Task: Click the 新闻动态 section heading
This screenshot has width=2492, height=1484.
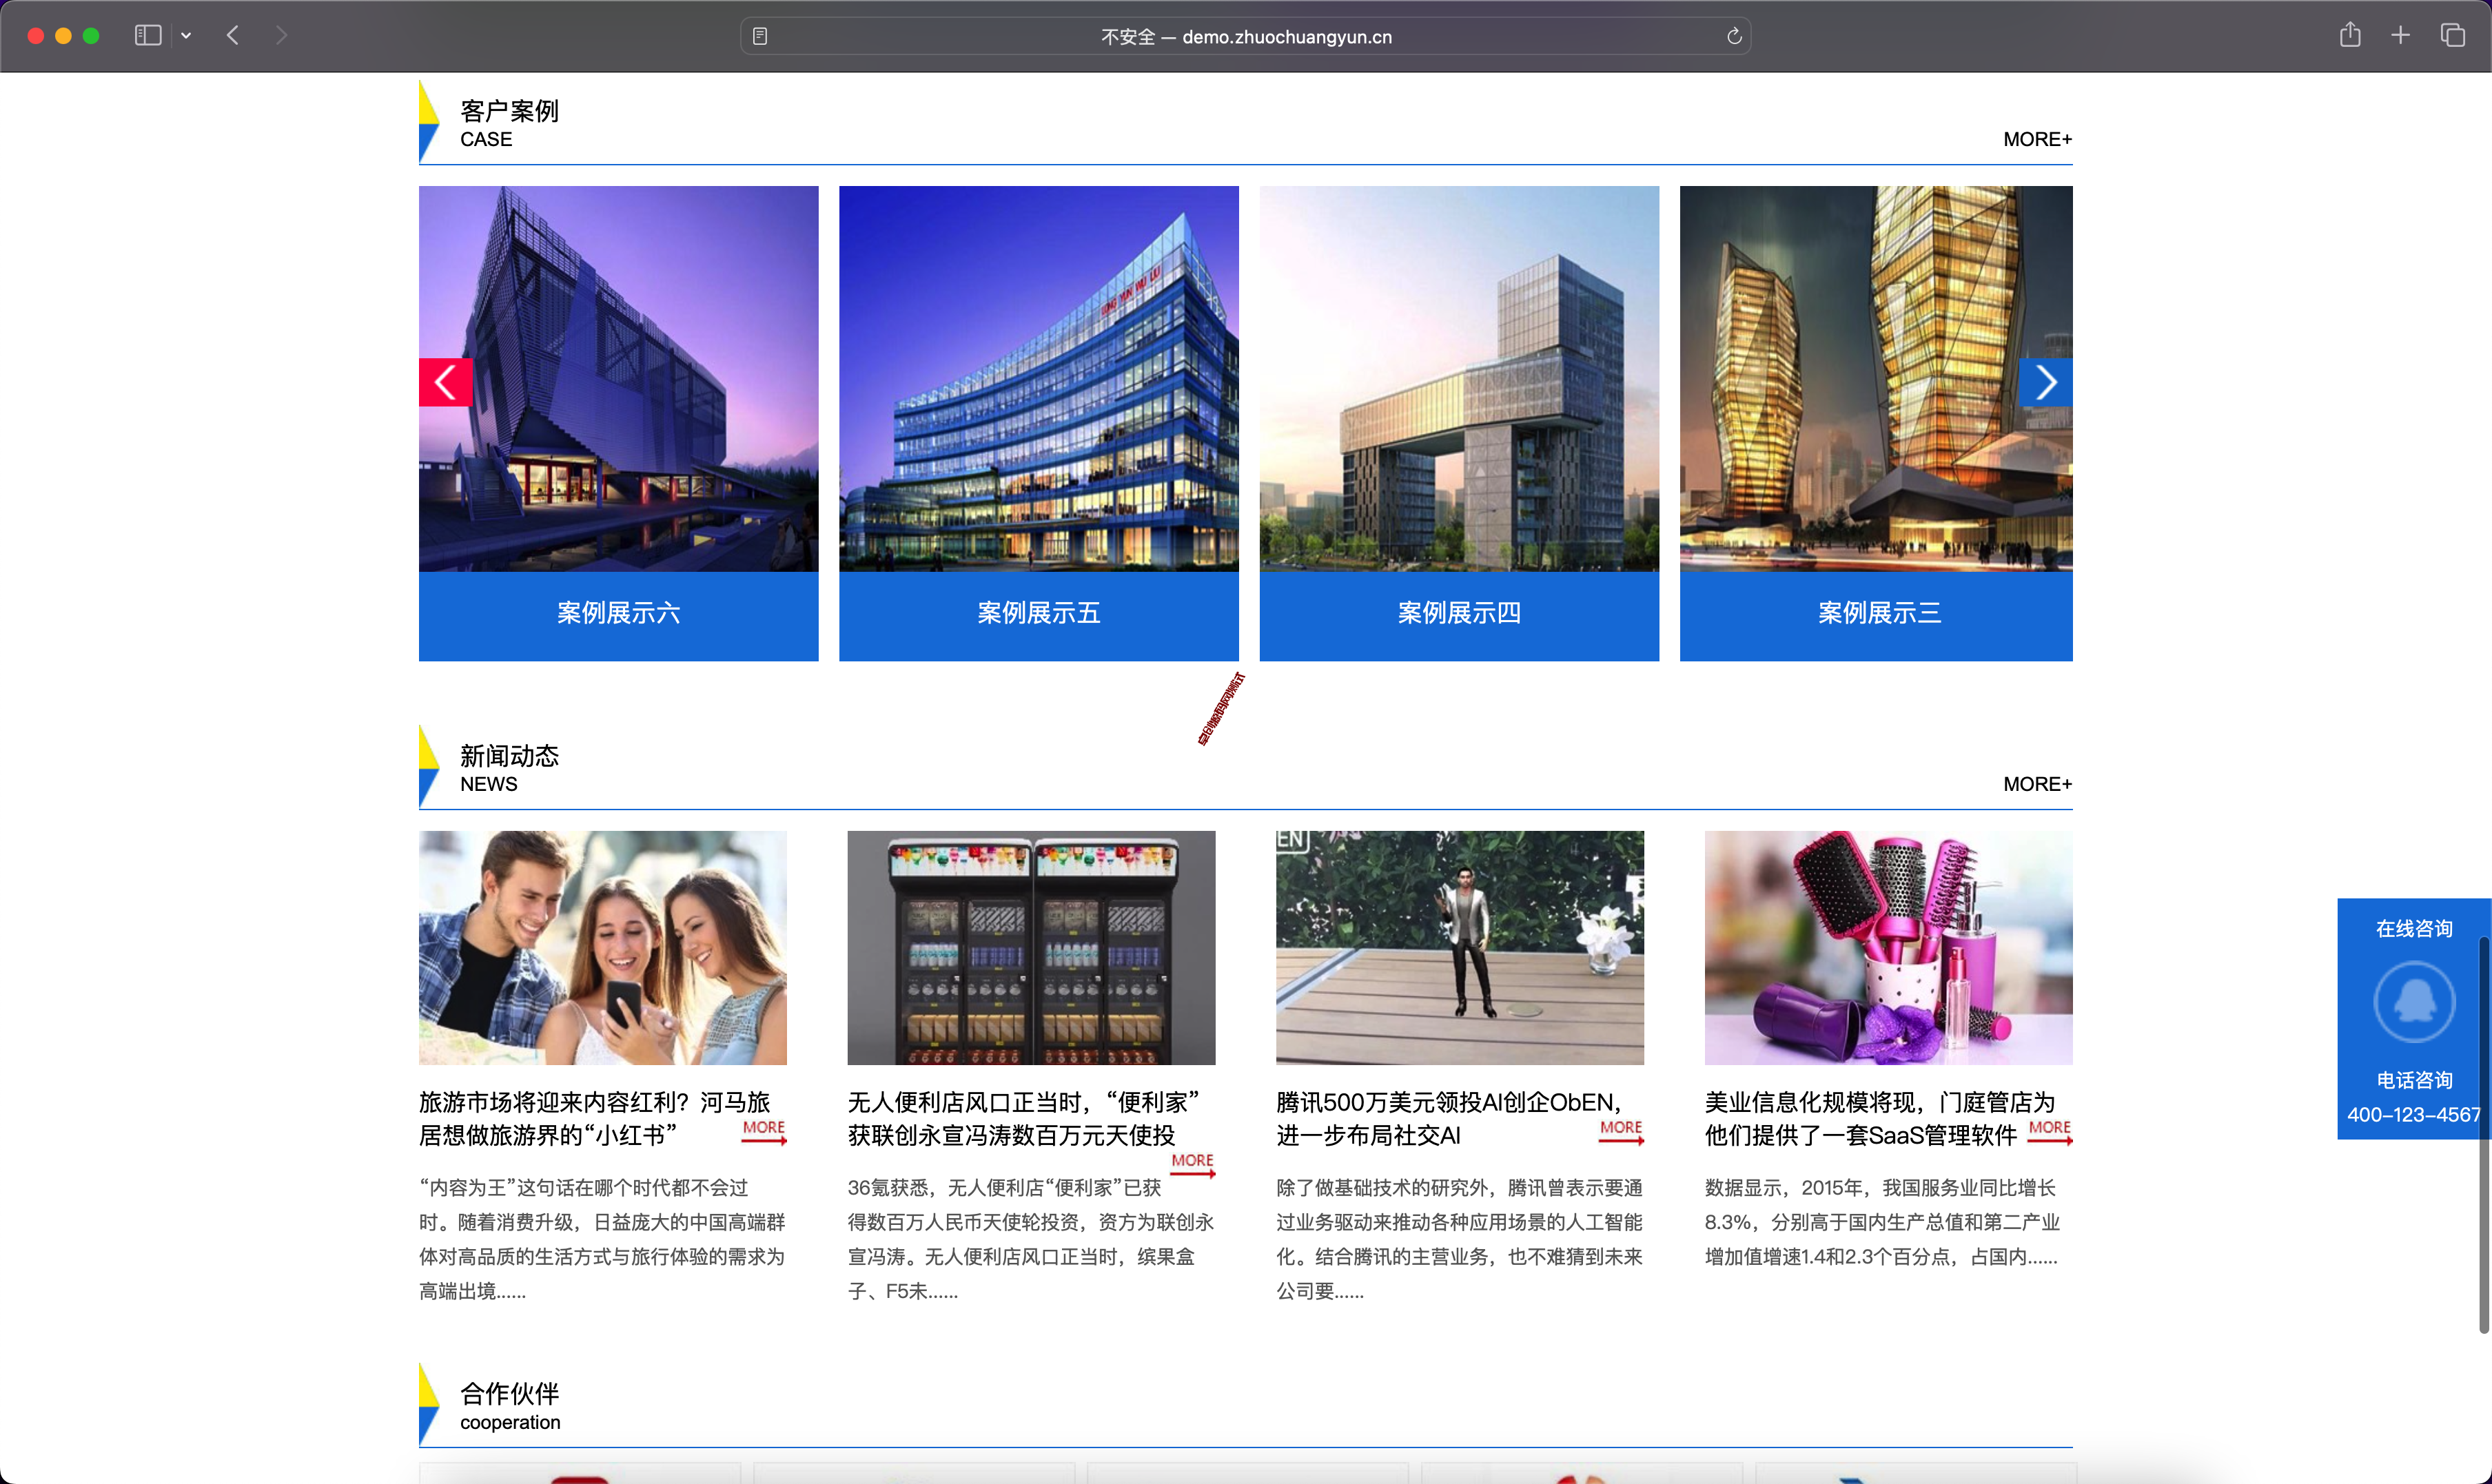Action: [x=509, y=755]
